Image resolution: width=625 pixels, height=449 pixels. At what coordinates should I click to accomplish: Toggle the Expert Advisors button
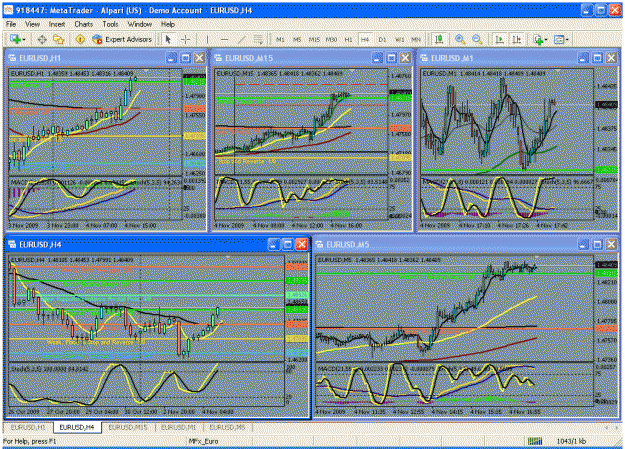[122, 39]
